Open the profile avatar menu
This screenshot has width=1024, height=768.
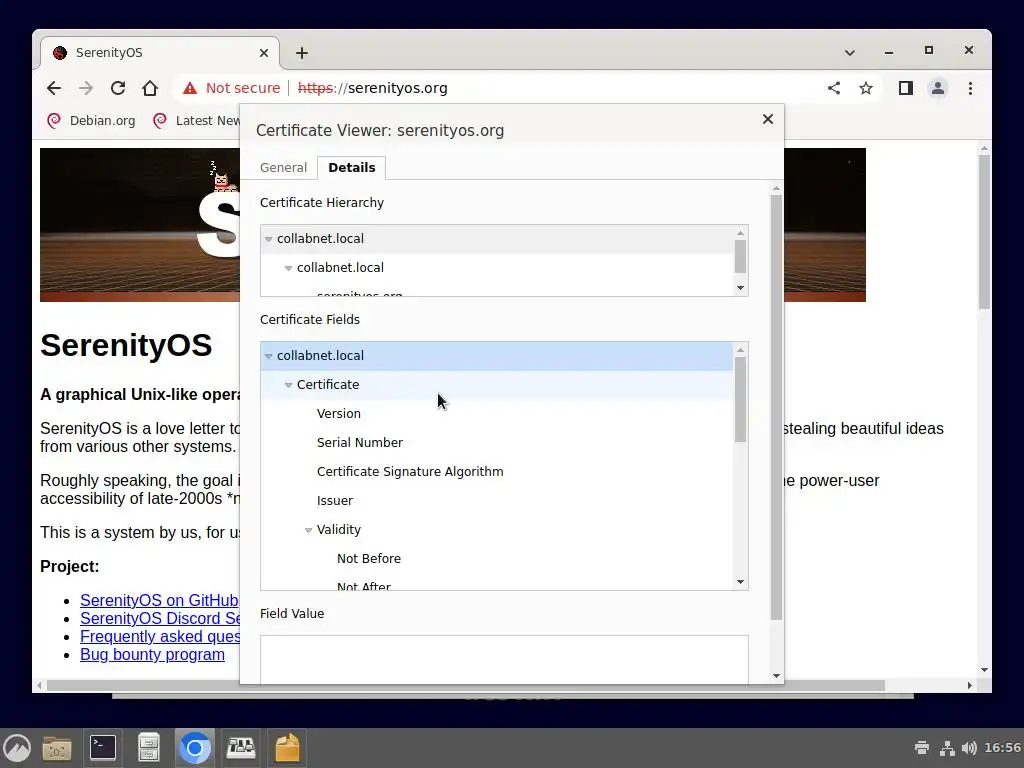click(938, 88)
